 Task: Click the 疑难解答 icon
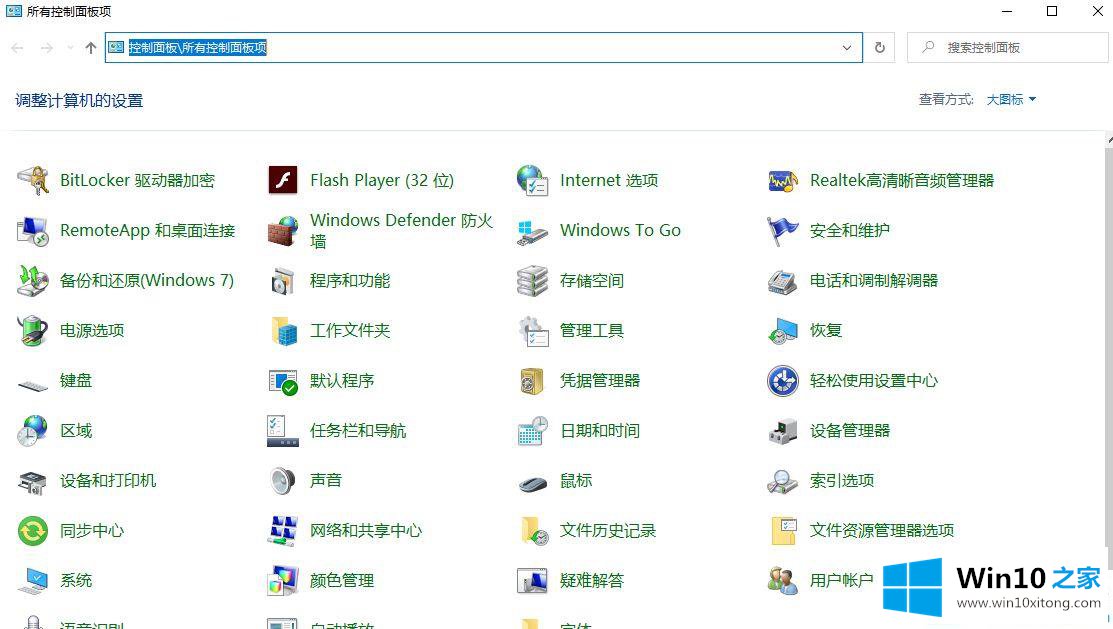532,581
